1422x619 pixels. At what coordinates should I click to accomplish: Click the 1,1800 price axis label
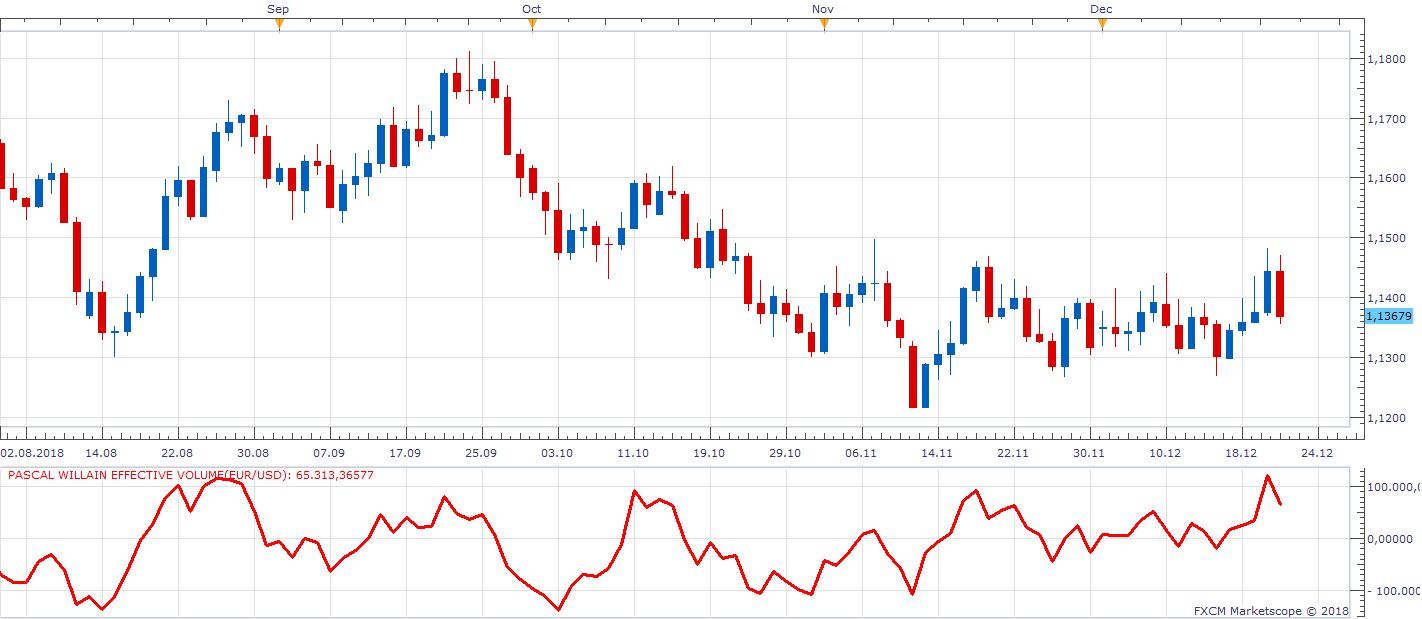[1385, 59]
